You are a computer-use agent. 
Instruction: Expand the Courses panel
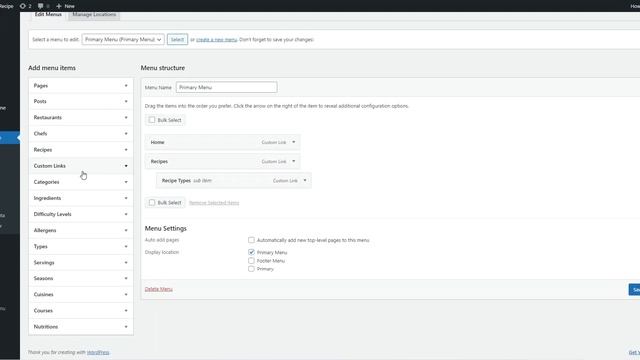tap(81, 311)
